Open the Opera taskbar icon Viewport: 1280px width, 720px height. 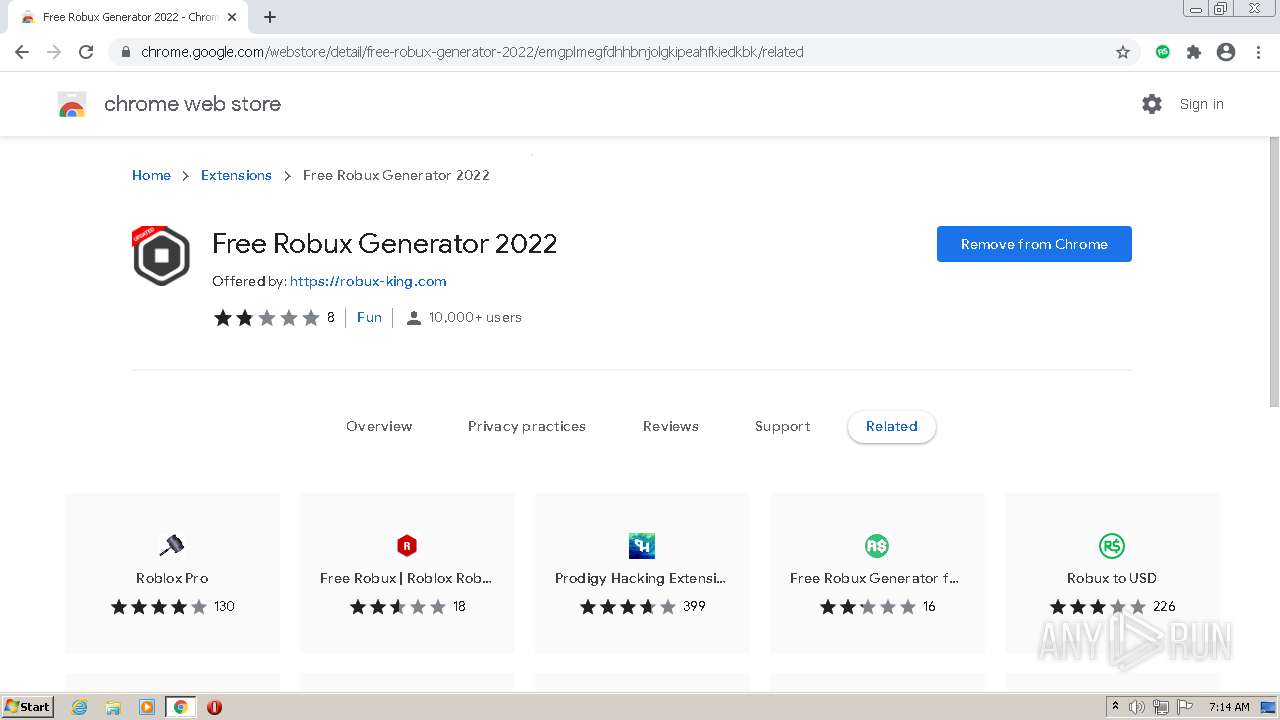tap(214, 707)
